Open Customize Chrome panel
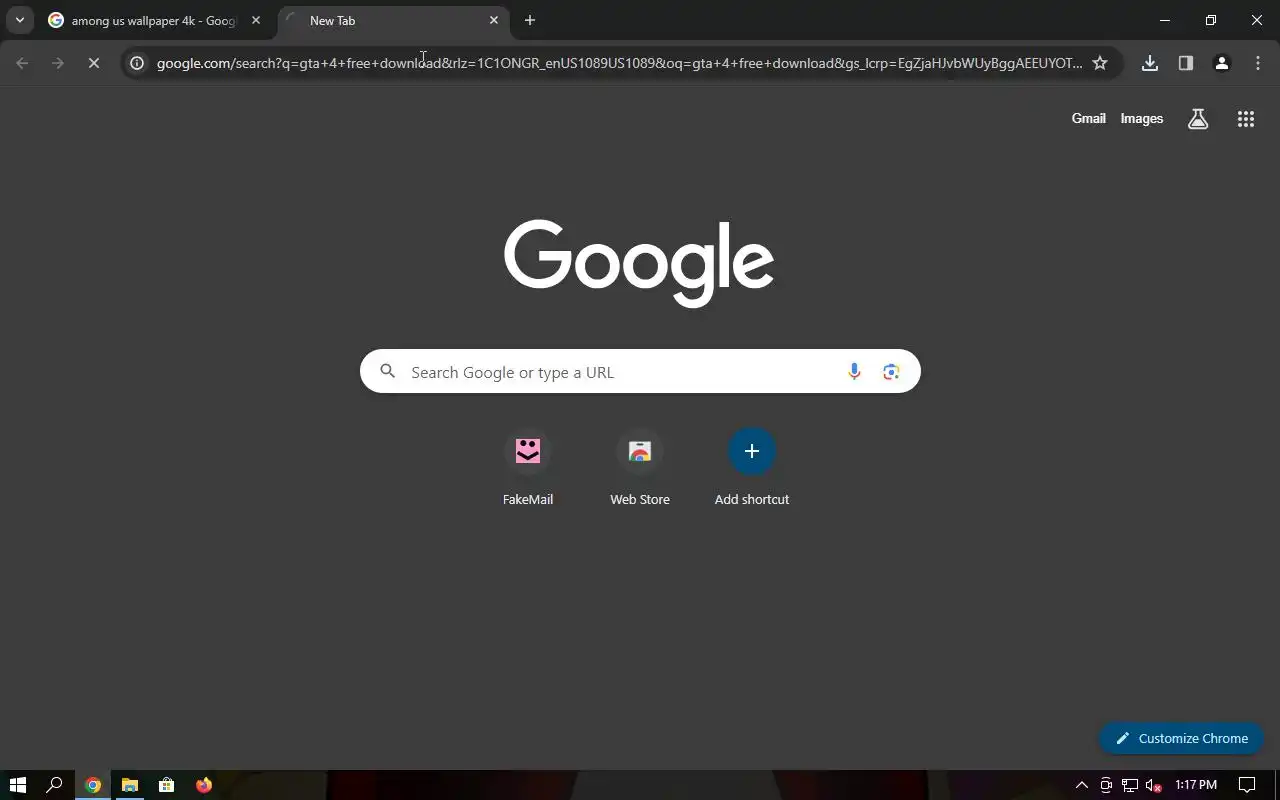Viewport: 1280px width, 800px height. point(1182,738)
